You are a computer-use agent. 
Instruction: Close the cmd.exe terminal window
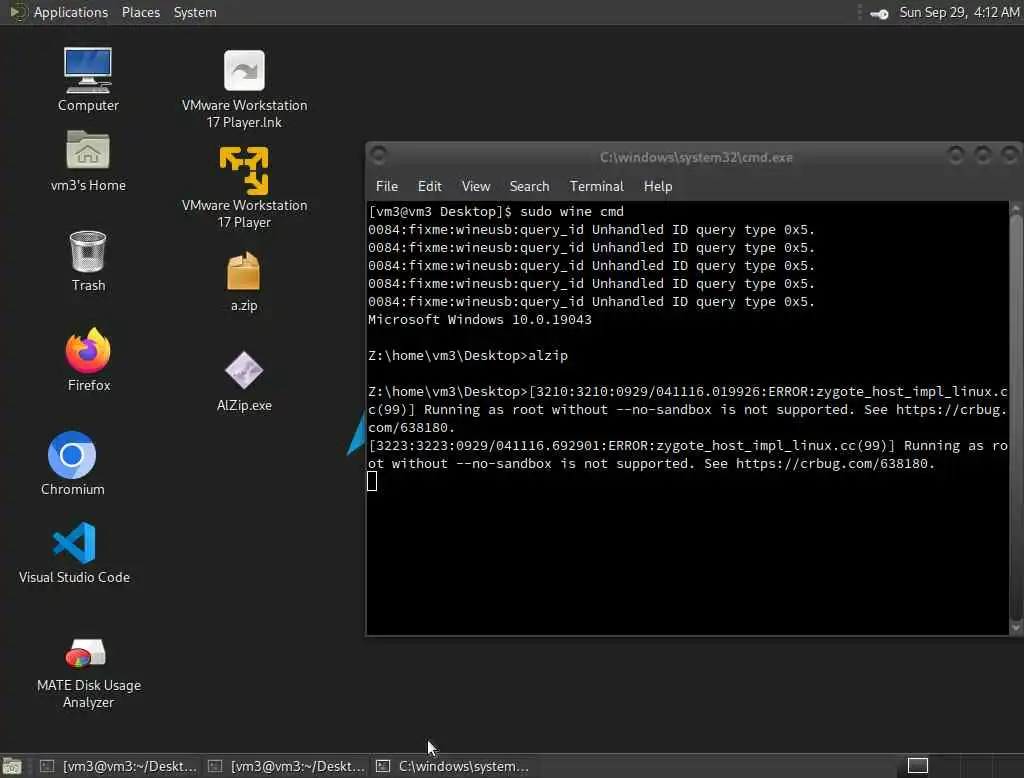click(1010, 155)
